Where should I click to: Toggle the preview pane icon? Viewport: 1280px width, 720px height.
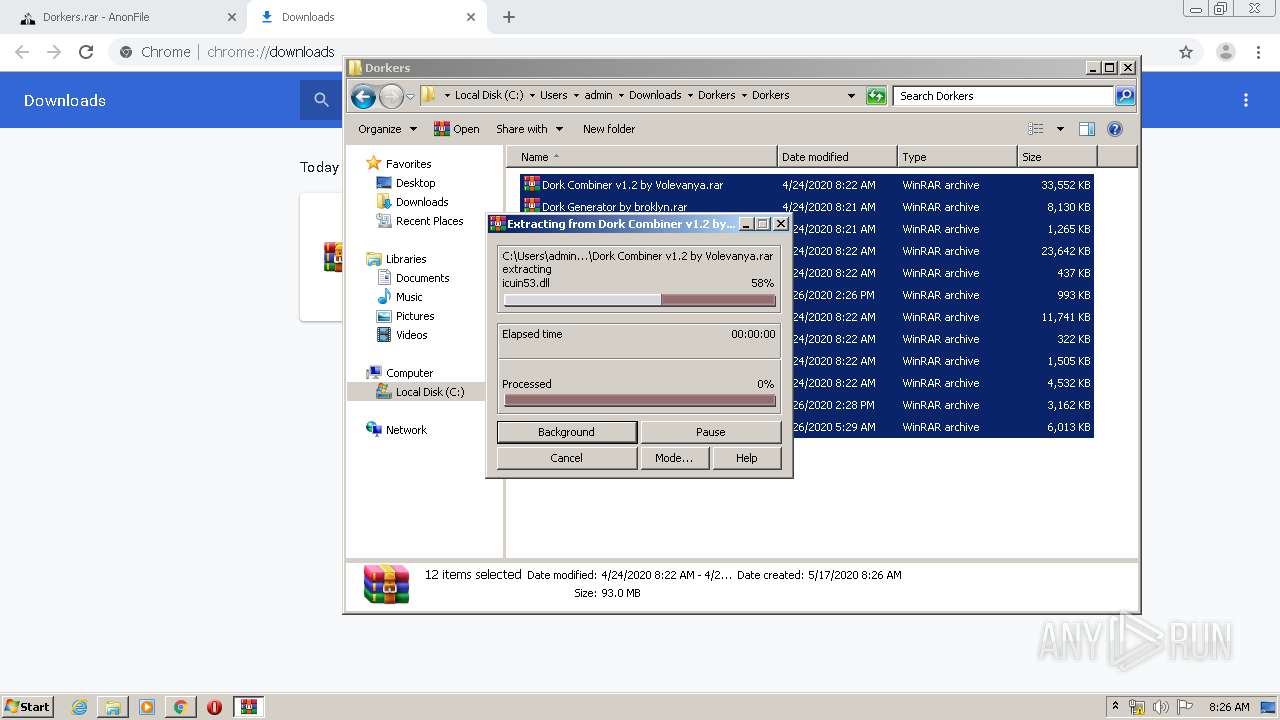pos(1087,129)
